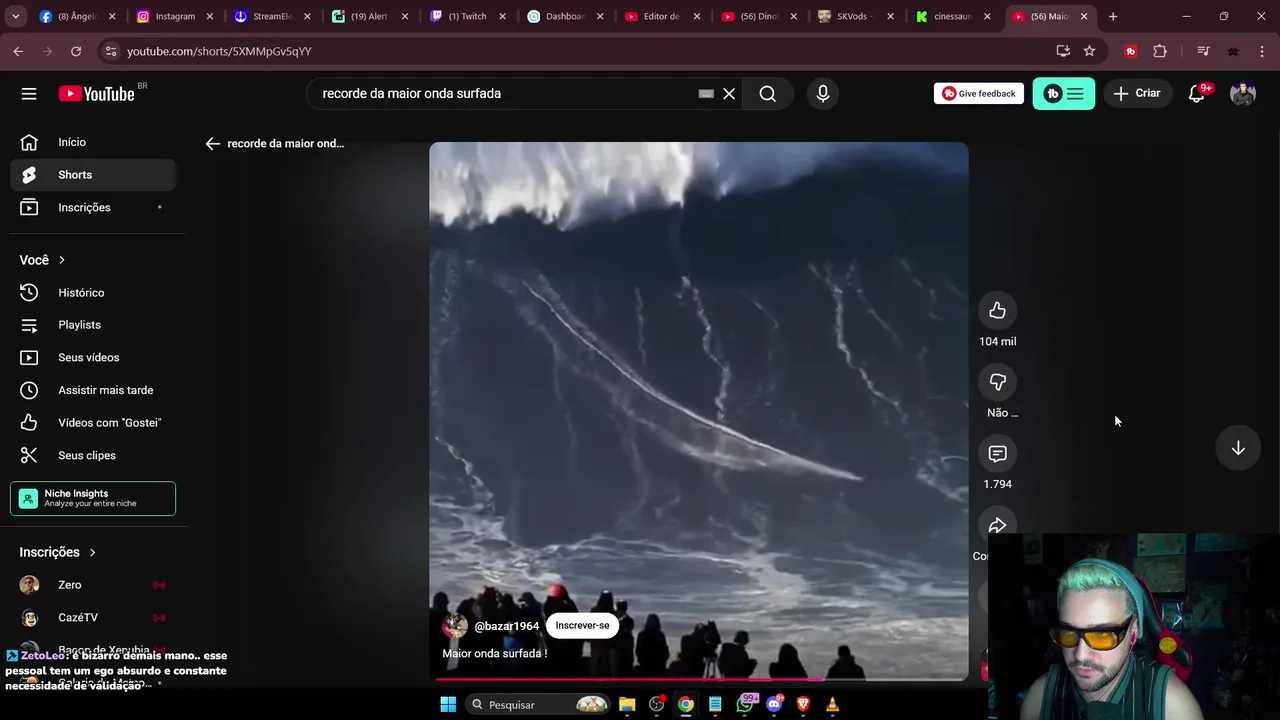Dislike the short video
1280x720 pixels.
point(997,382)
